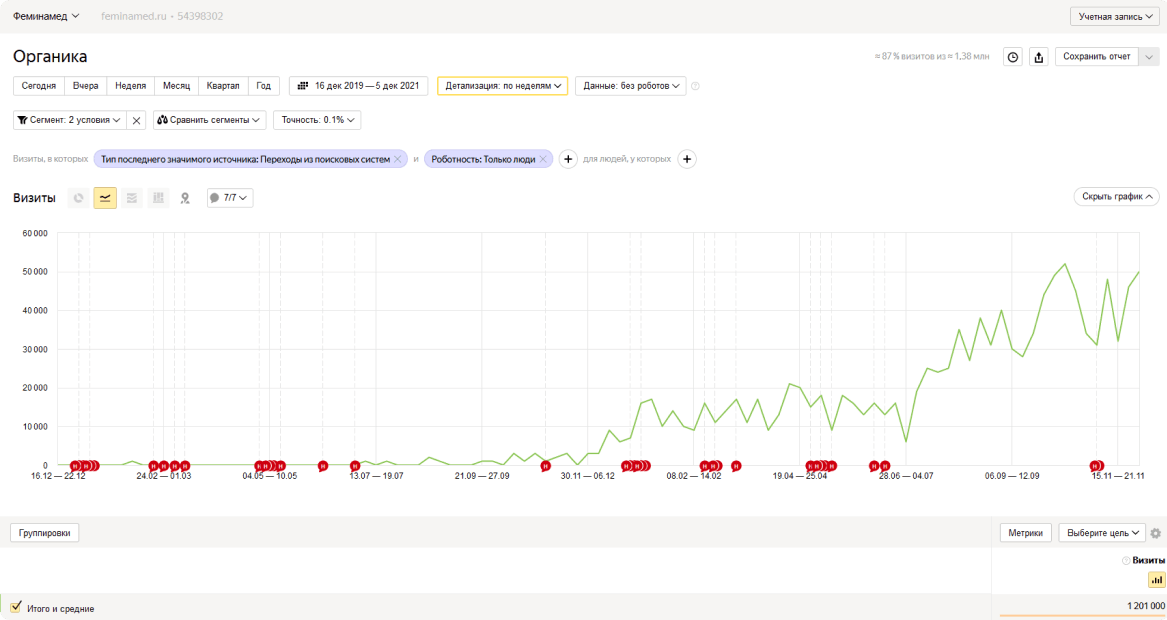Open the Выберите цель dropdown
This screenshot has height=620, width=1167.
point(1101,533)
